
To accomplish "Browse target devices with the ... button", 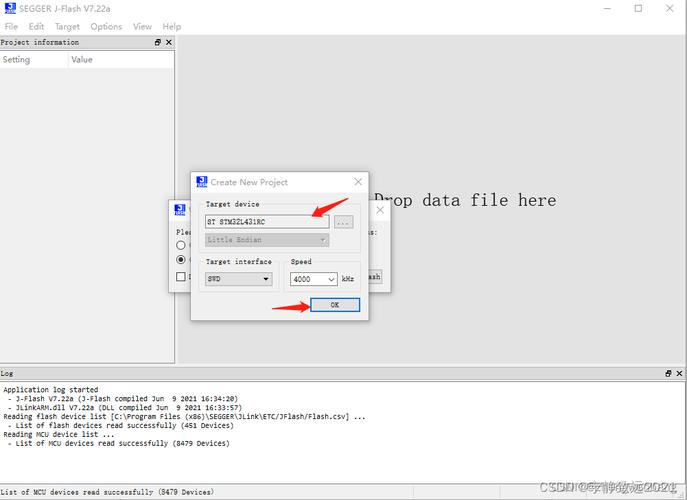I will (343, 222).
